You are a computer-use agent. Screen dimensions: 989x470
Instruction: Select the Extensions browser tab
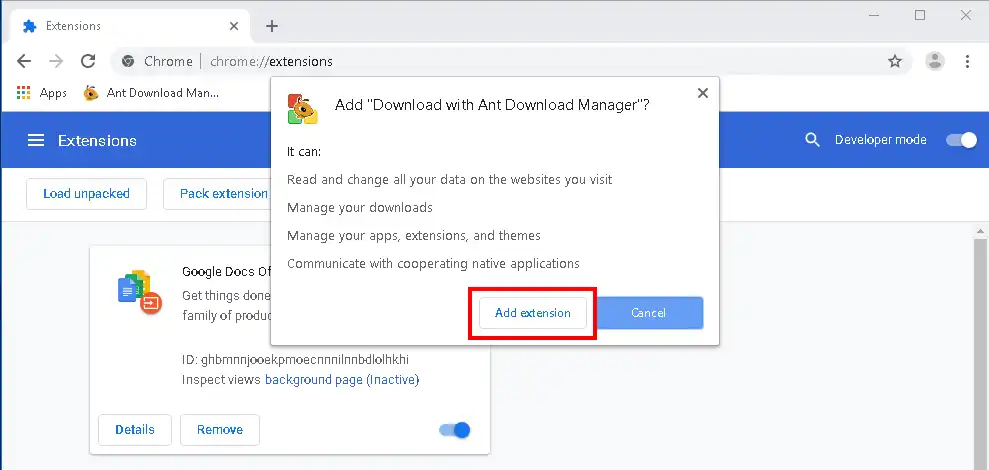131,26
